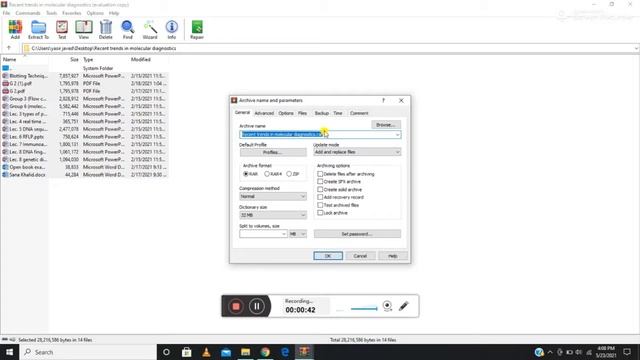Open the MB units dropdown

298,234
